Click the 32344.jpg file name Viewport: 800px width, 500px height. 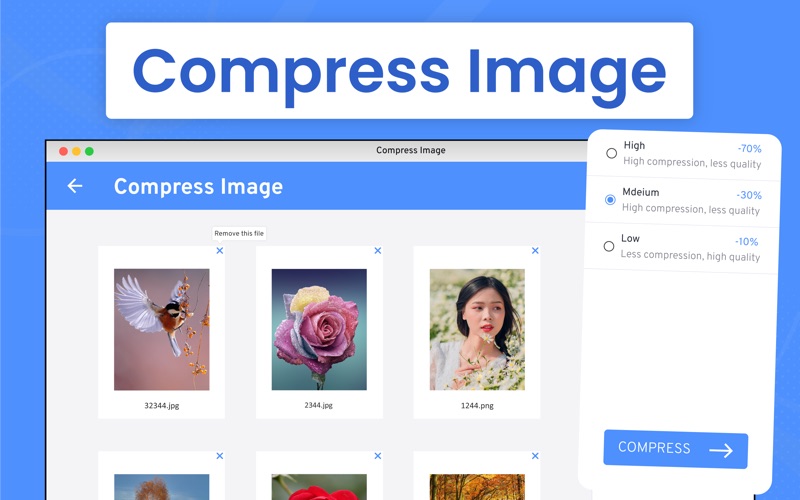162,406
